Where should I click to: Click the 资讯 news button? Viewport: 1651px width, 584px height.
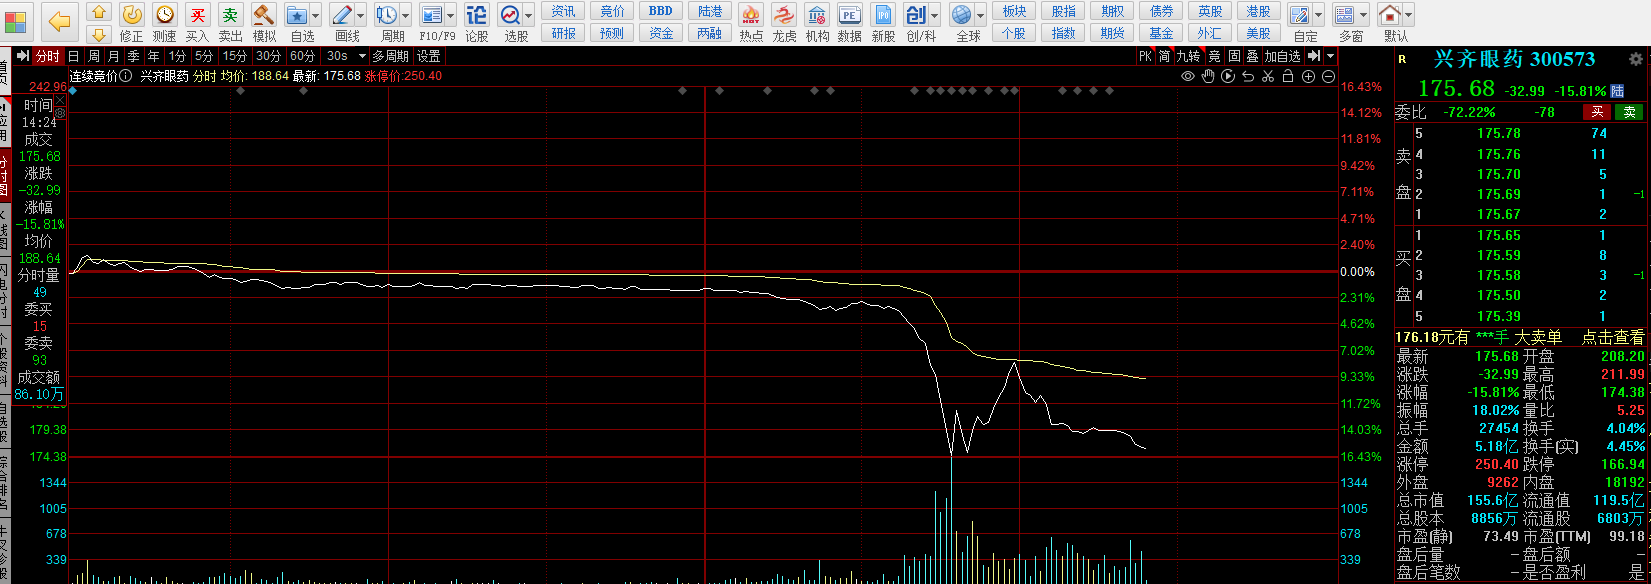click(x=564, y=11)
